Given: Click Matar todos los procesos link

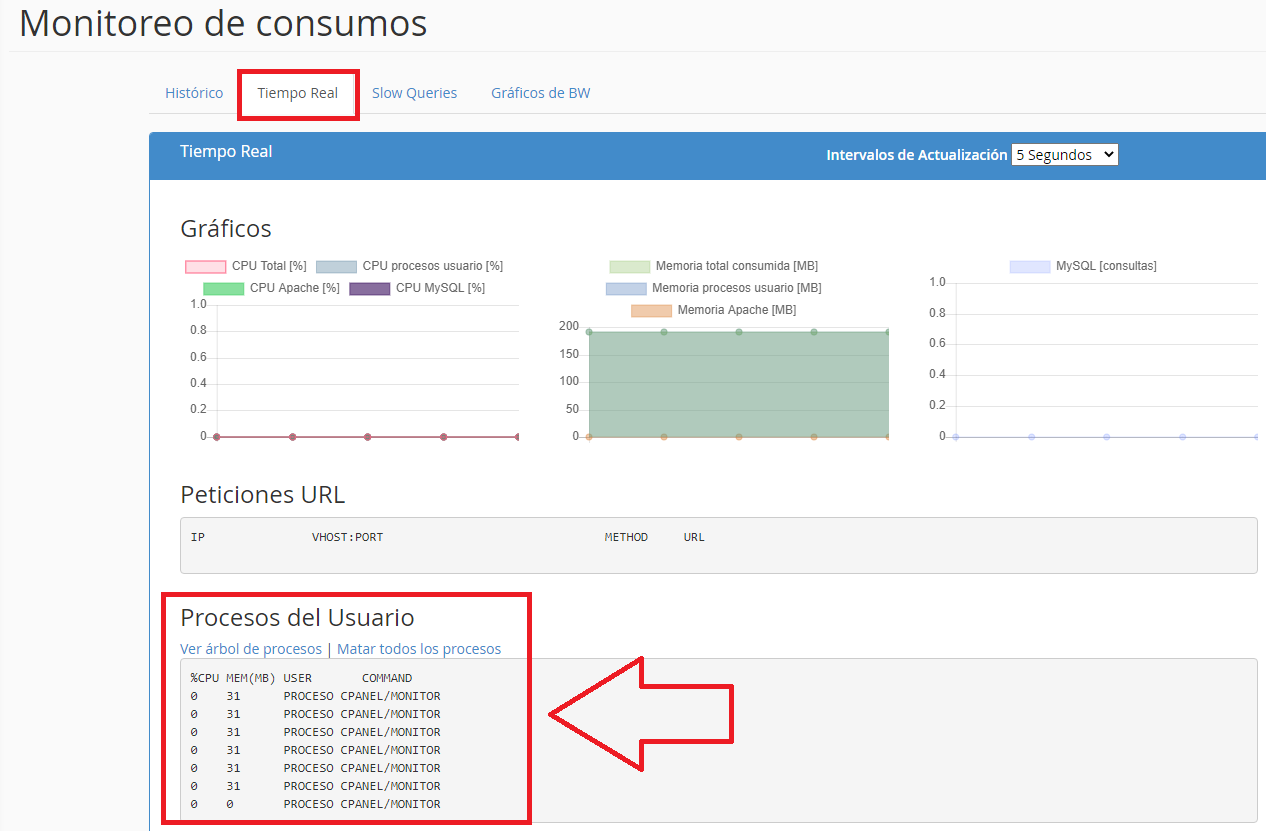Looking at the screenshot, I should pos(419,649).
